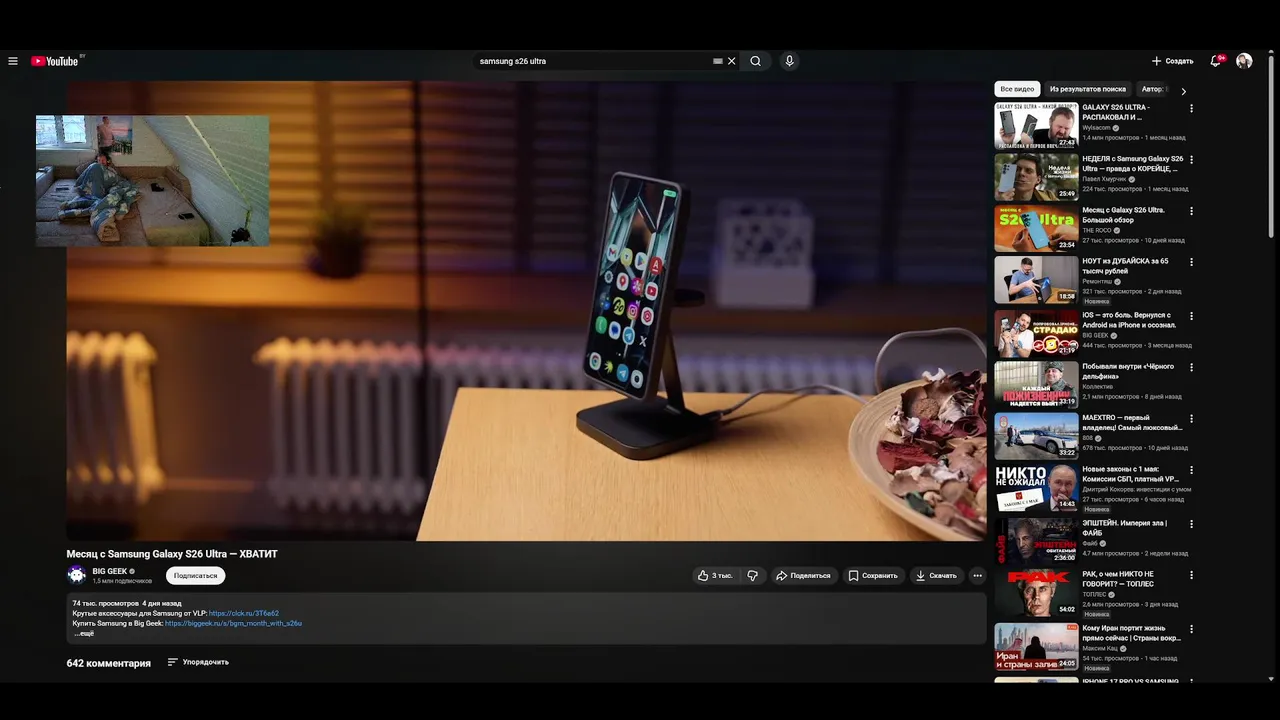
Task: Open options for Месяц с Galaxy S26 Ultra Большой обзор
Action: [1191, 211]
